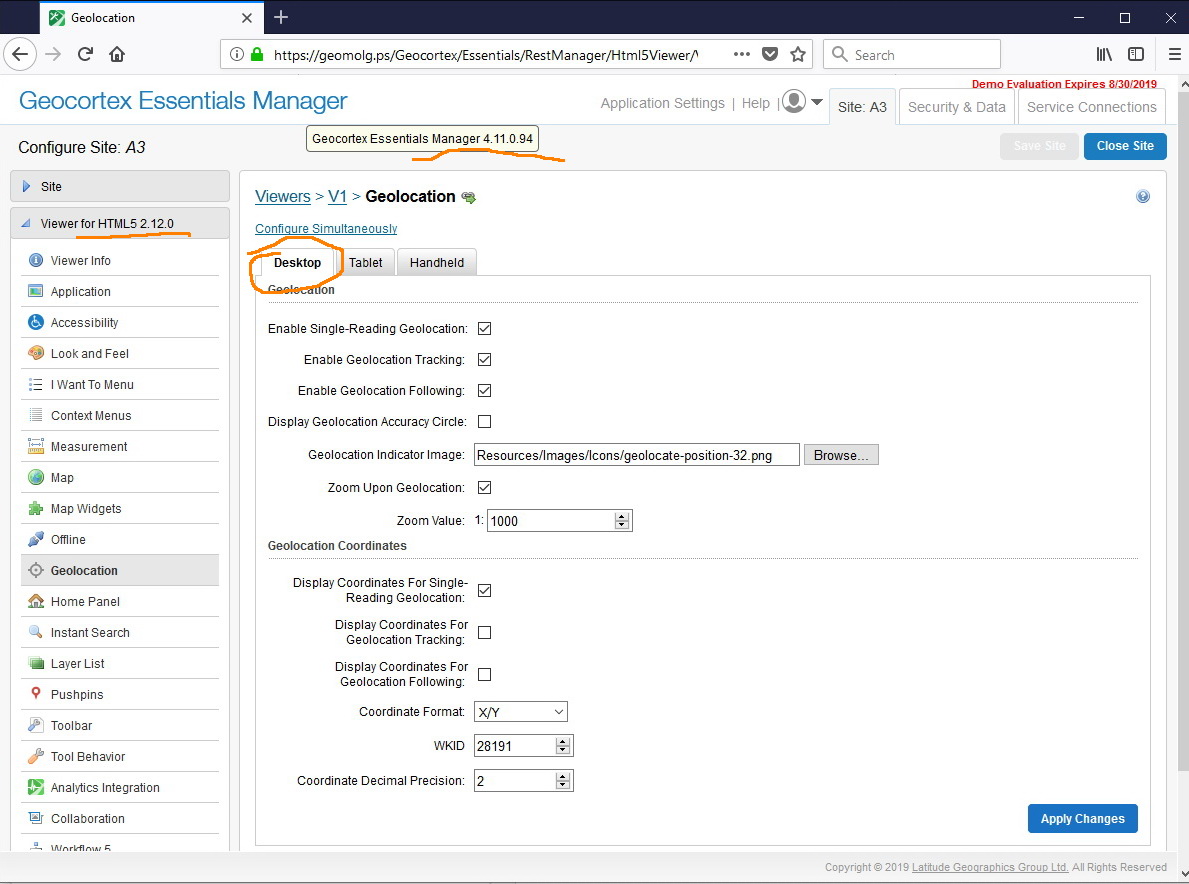Image resolution: width=1189 pixels, height=884 pixels.
Task: Click the browser home icon
Action: coord(117,54)
